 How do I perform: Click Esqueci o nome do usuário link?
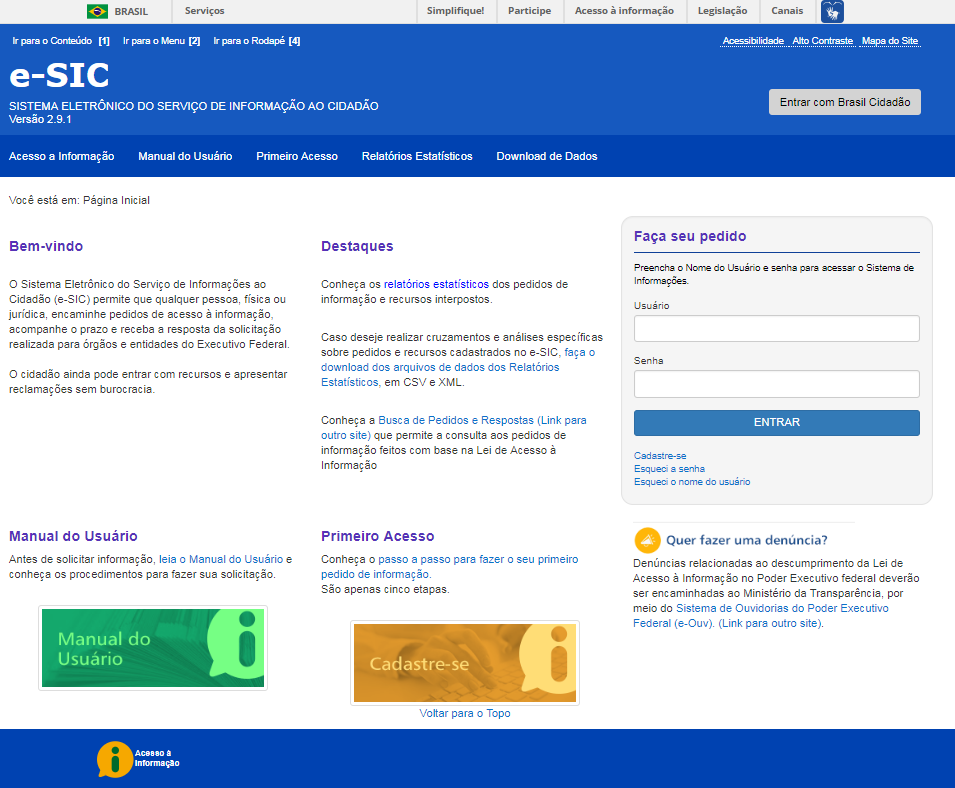click(692, 481)
